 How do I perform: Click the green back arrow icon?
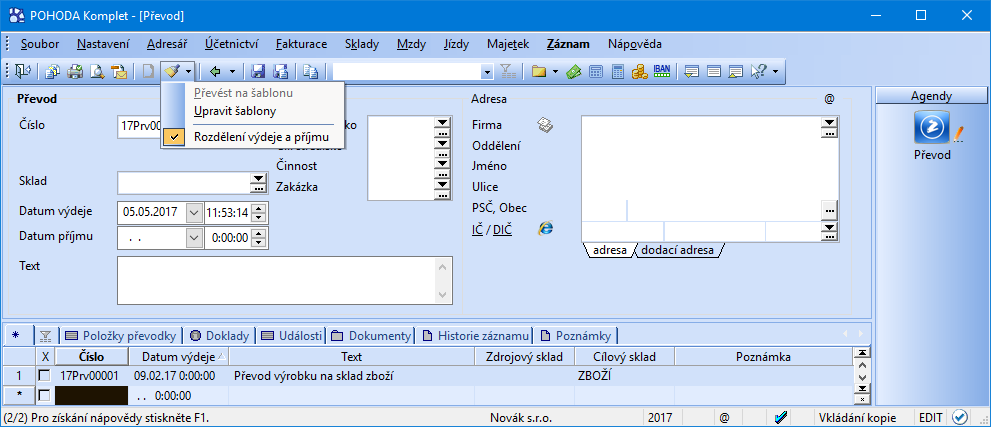tap(216, 71)
